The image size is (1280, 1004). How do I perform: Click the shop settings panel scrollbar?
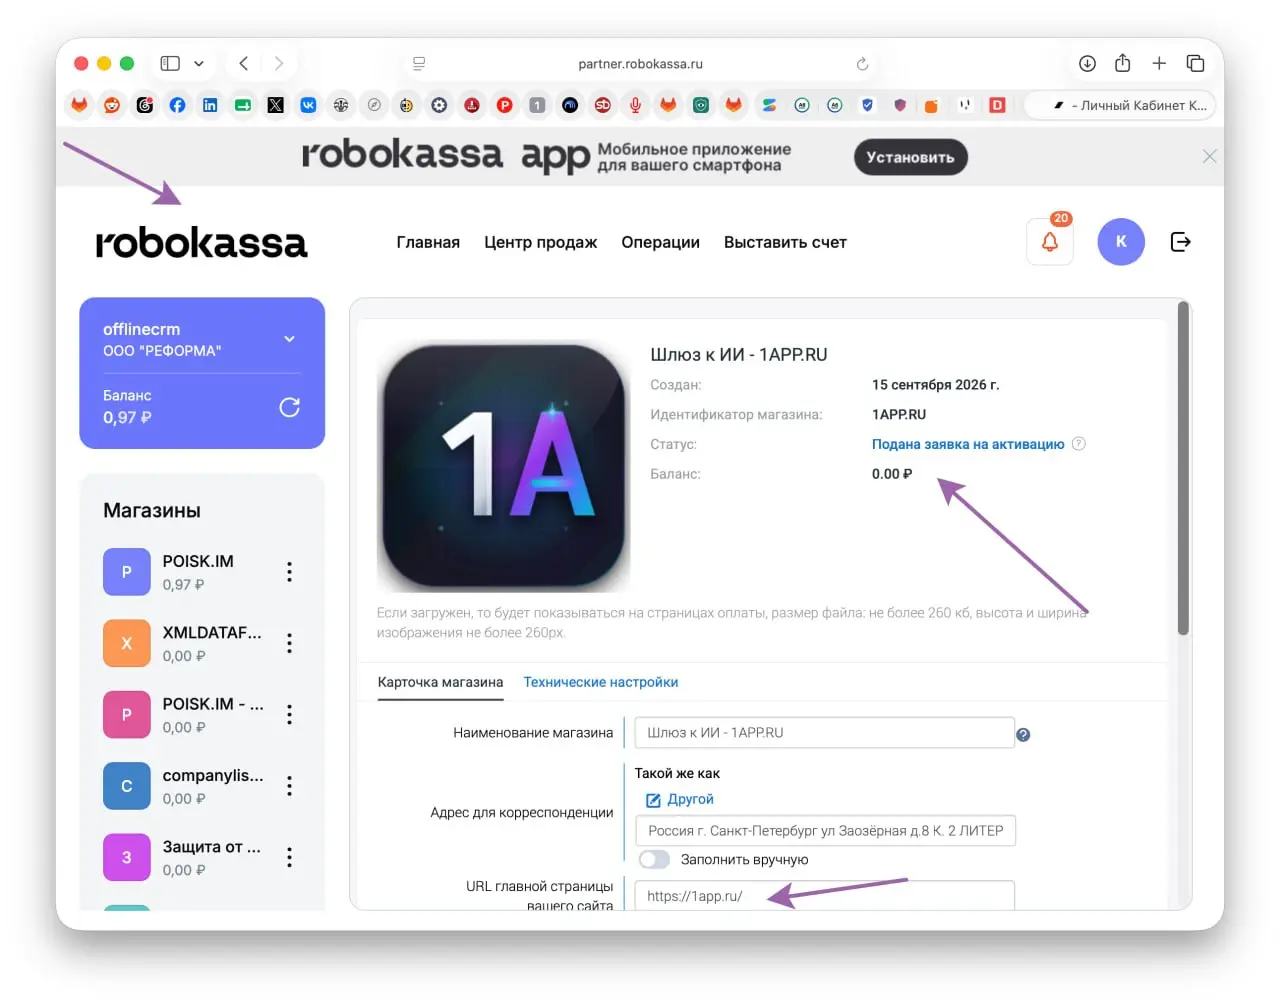pyautogui.click(x=1183, y=468)
